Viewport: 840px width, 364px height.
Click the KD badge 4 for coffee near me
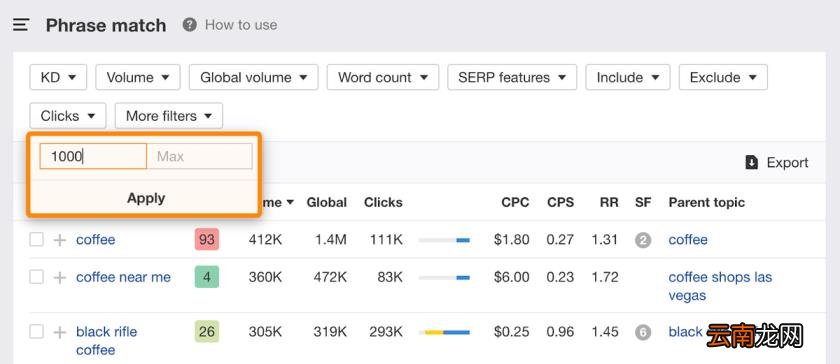[x=207, y=277]
